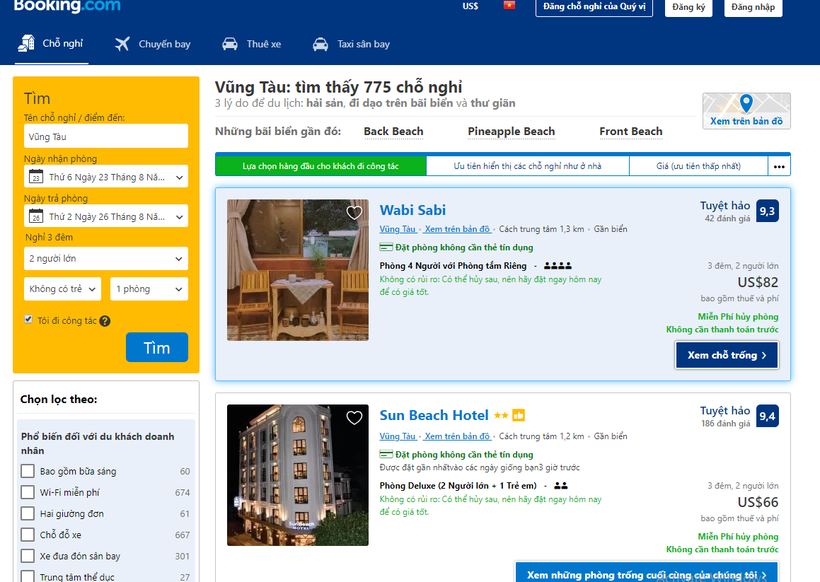Click the Taxi sân bay car icon
Image resolution: width=820 pixels, height=582 pixels.
tap(320, 44)
